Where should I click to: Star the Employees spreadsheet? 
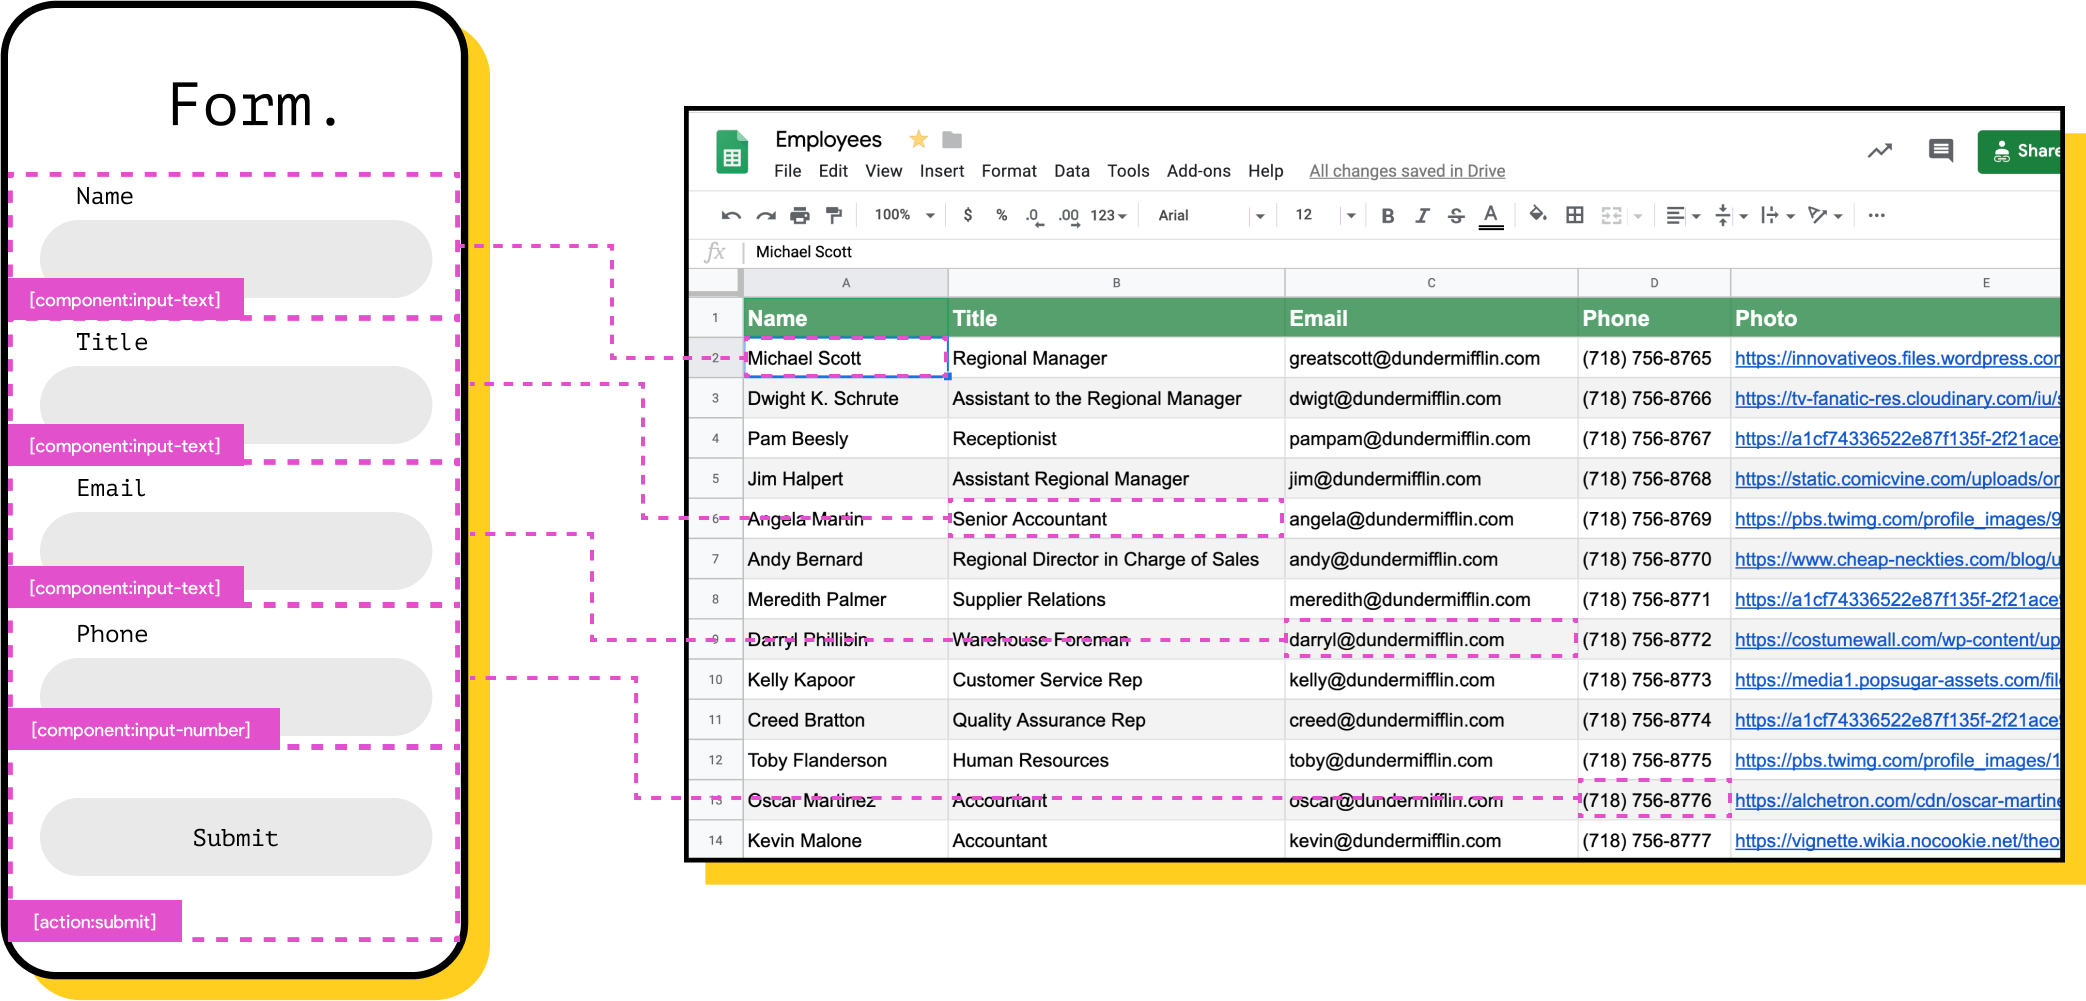(x=918, y=139)
